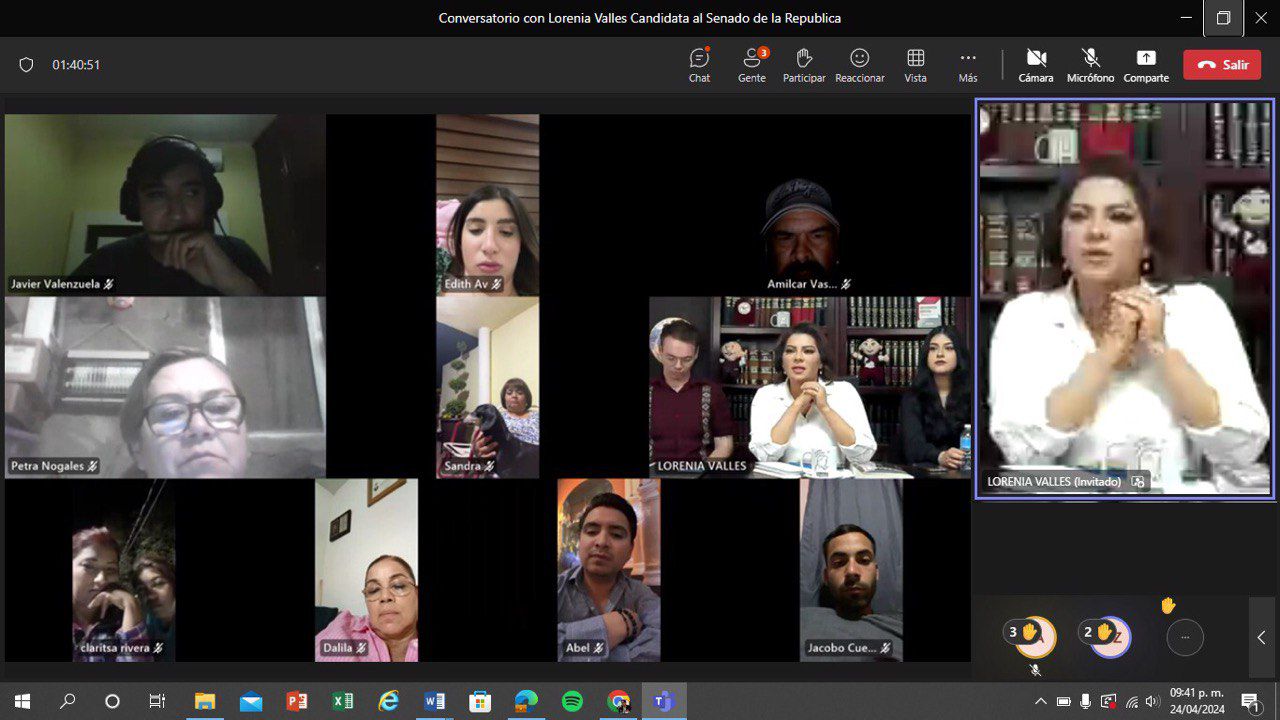
Task: Select Javier Valenzuela's video tile
Action: pyautogui.click(x=165, y=204)
